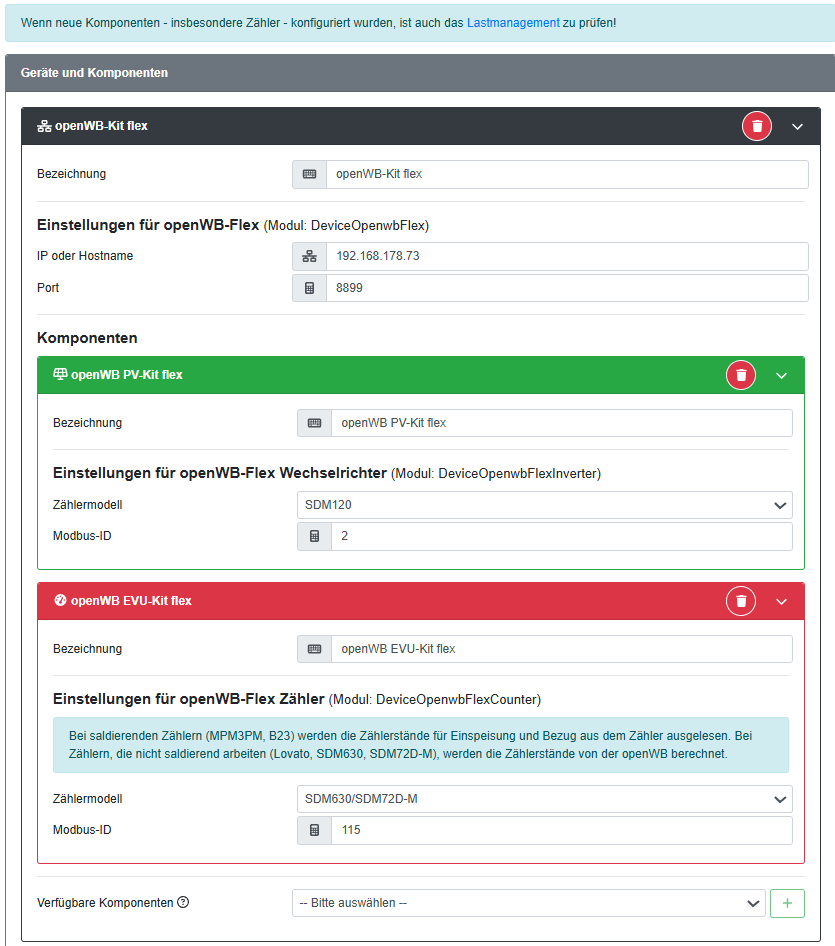The image size is (835, 946).
Task: Edit the Port field showing 8899
Action: (x=567, y=288)
